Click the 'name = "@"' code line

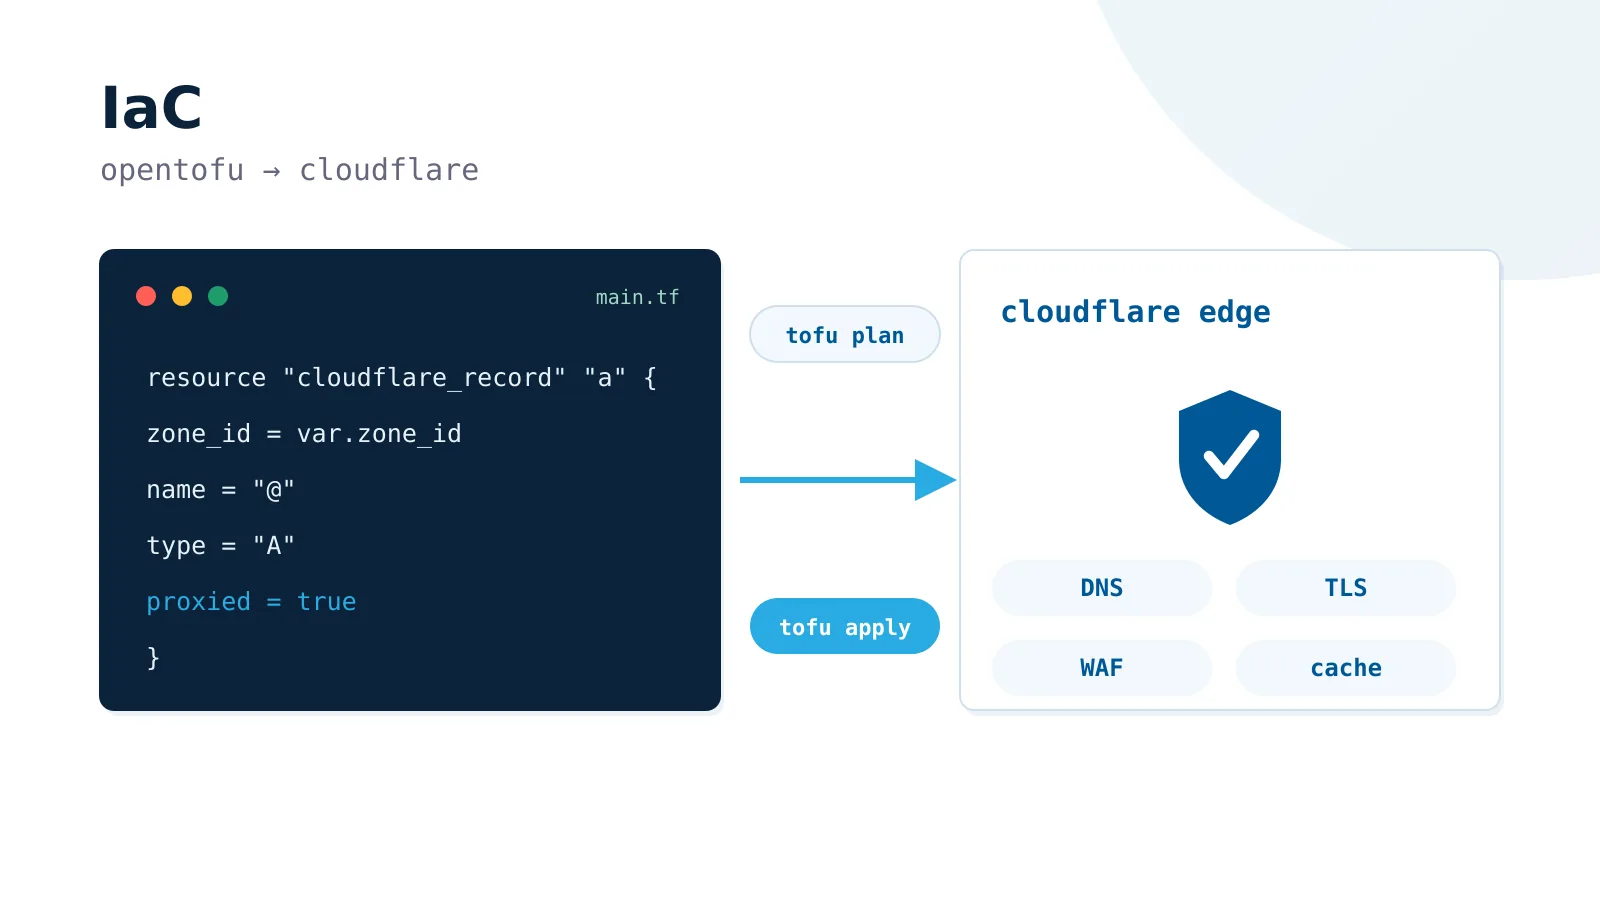point(220,490)
